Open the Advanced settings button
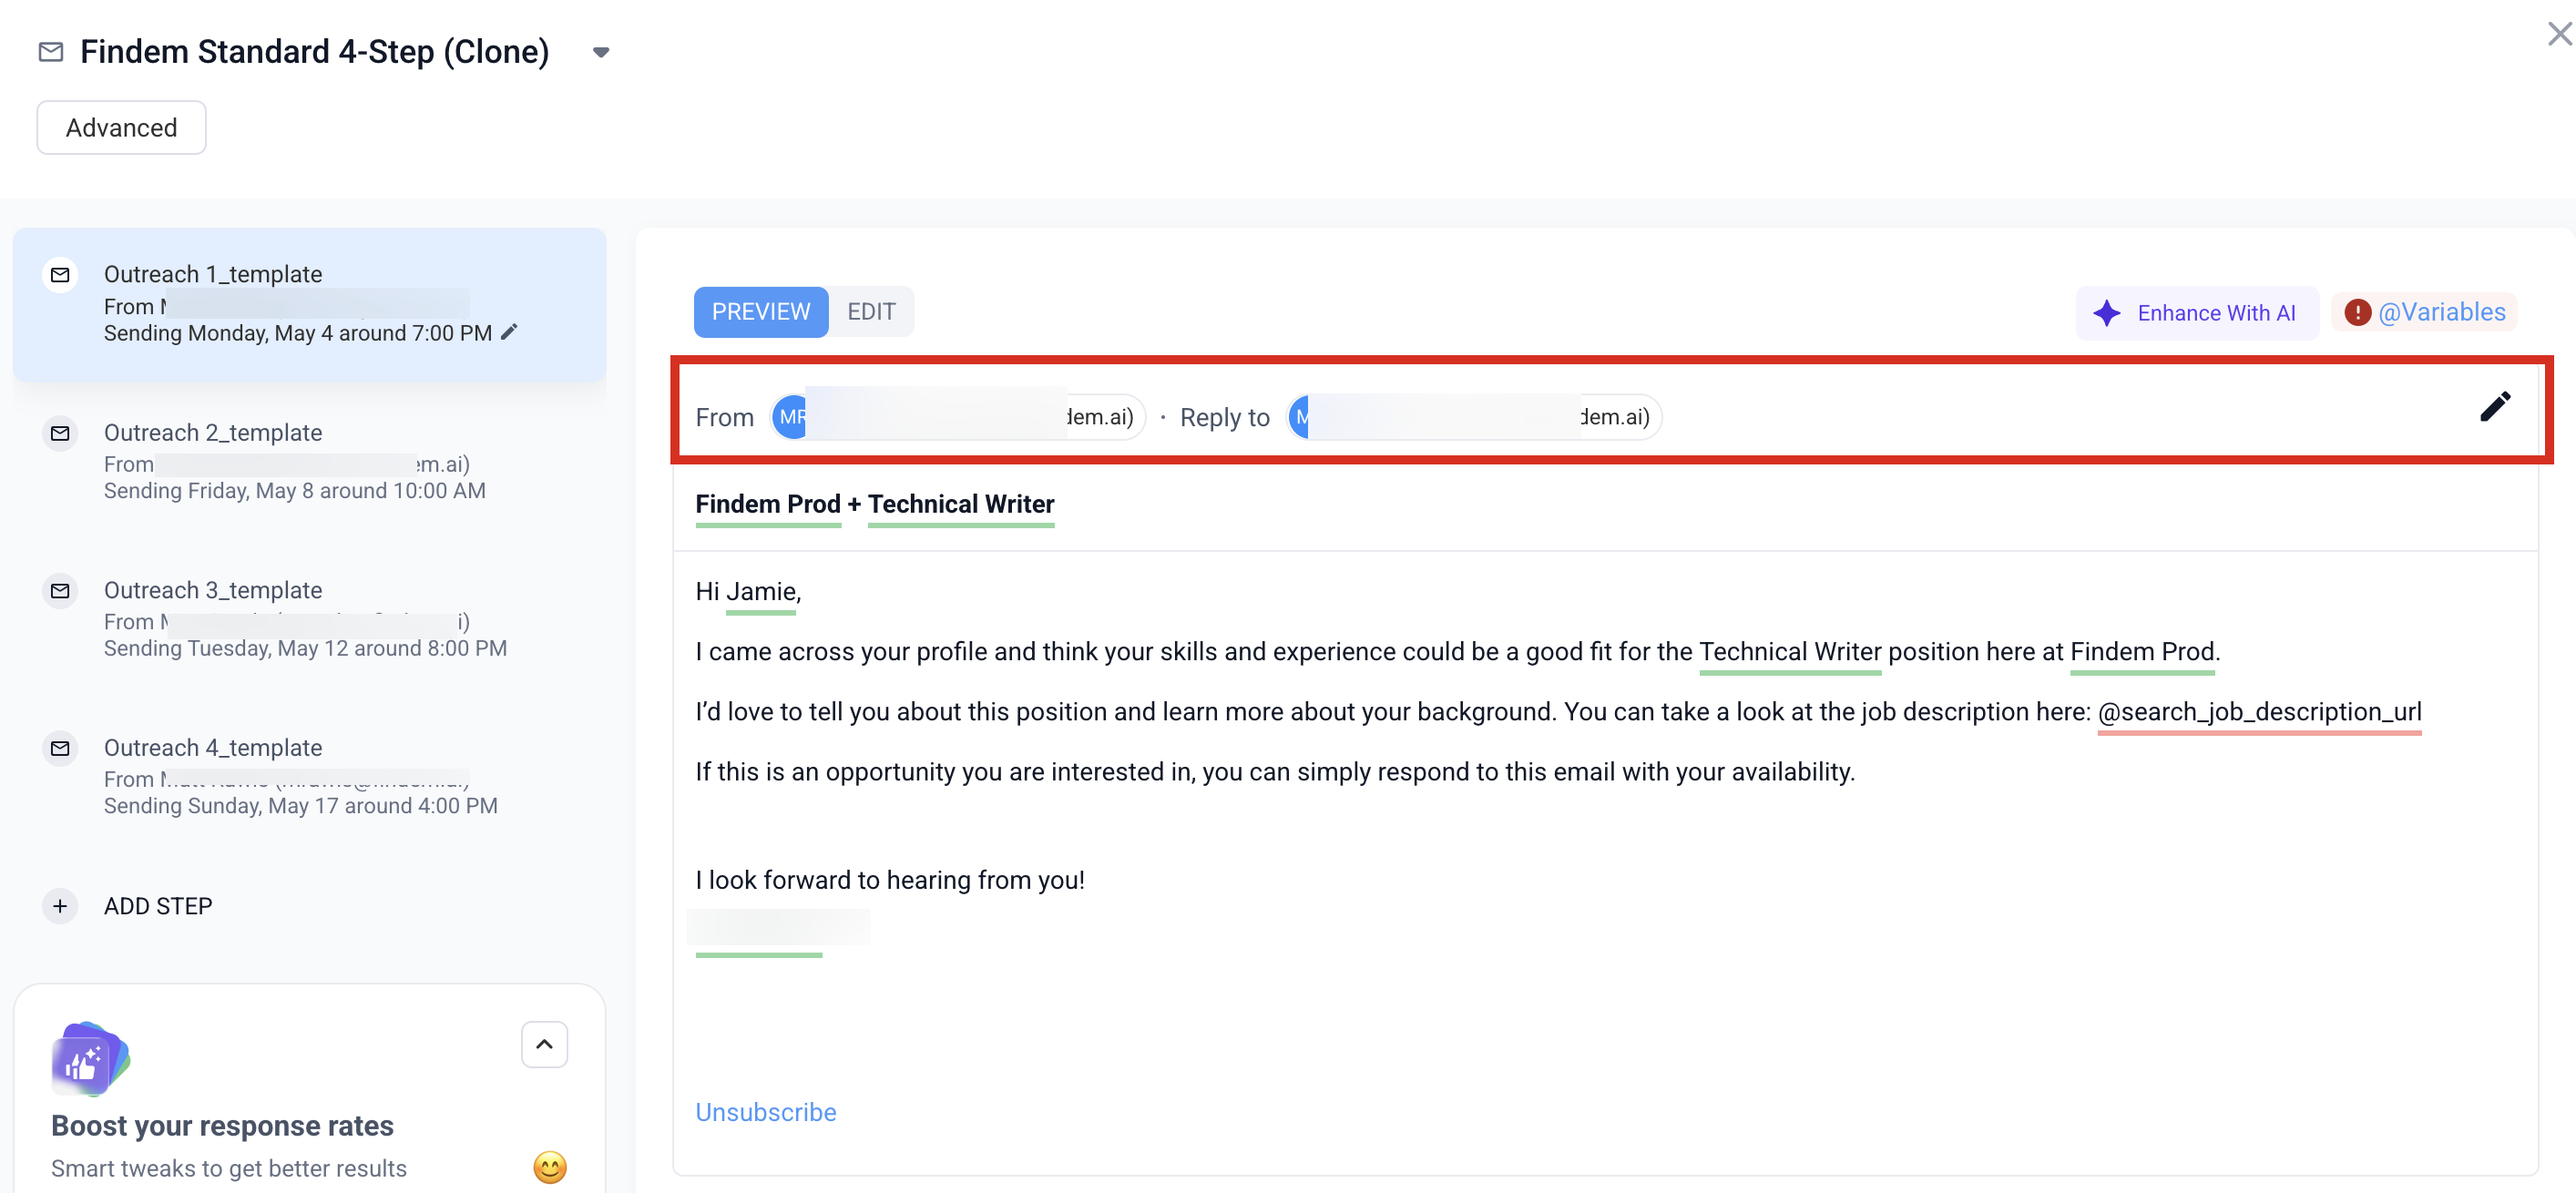Screen dimensions: 2576x1193 [x=121, y=128]
